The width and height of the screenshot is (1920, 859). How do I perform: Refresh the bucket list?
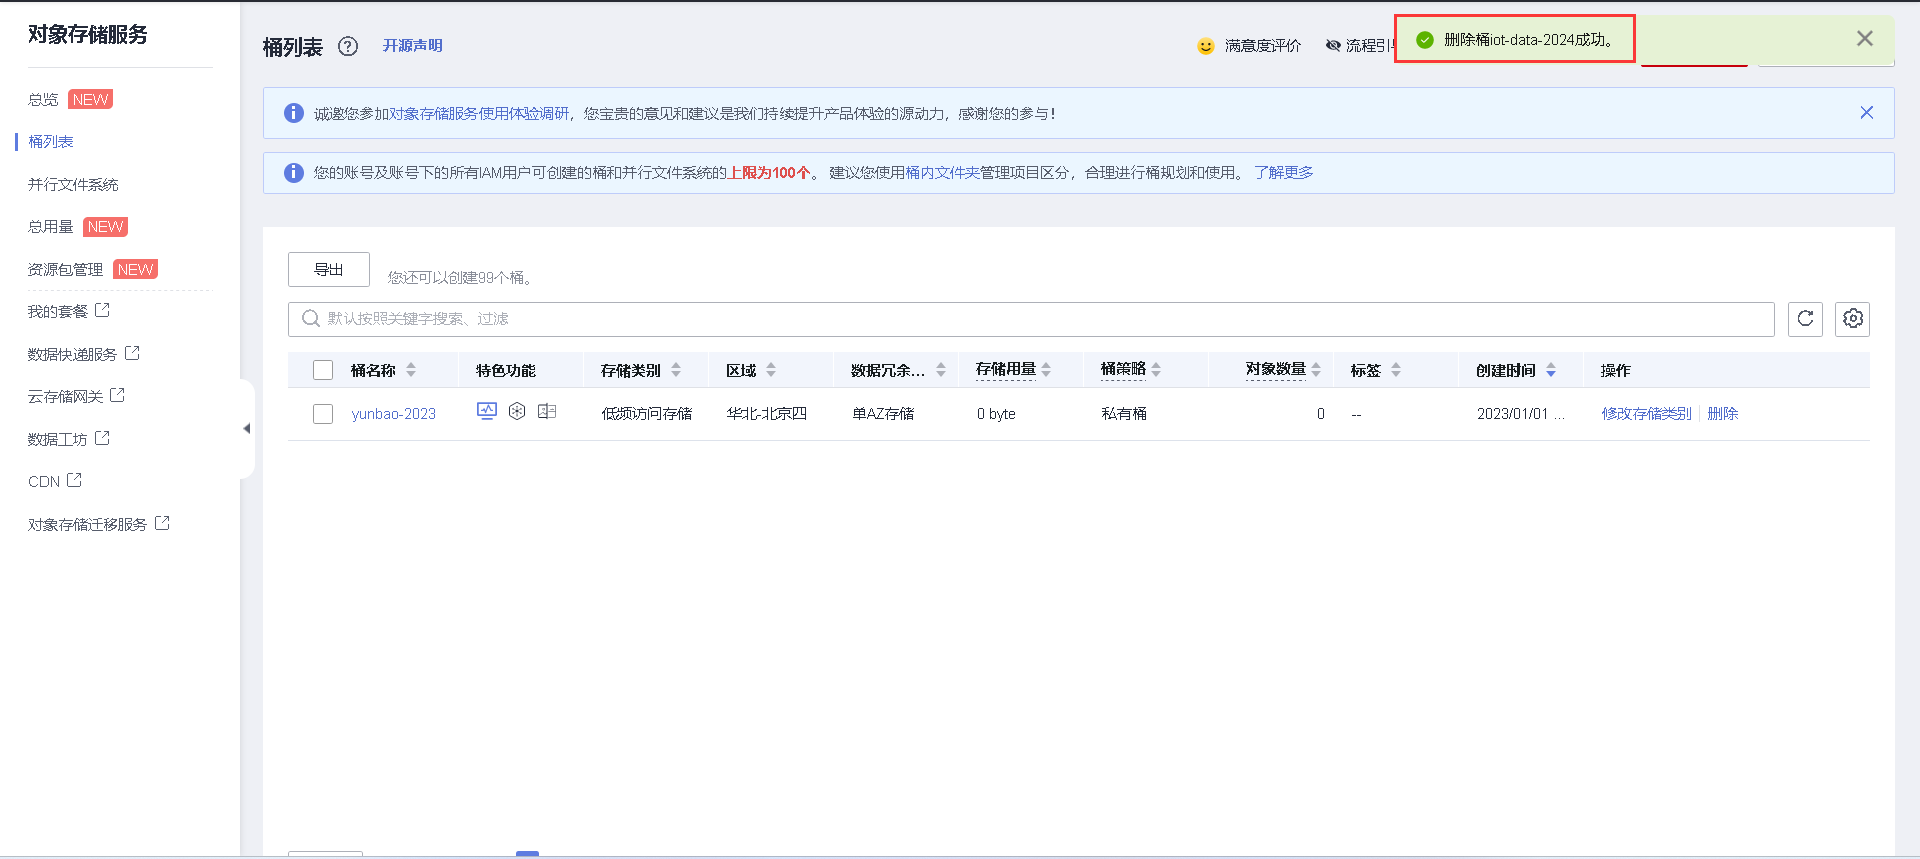pos(1805,319)
